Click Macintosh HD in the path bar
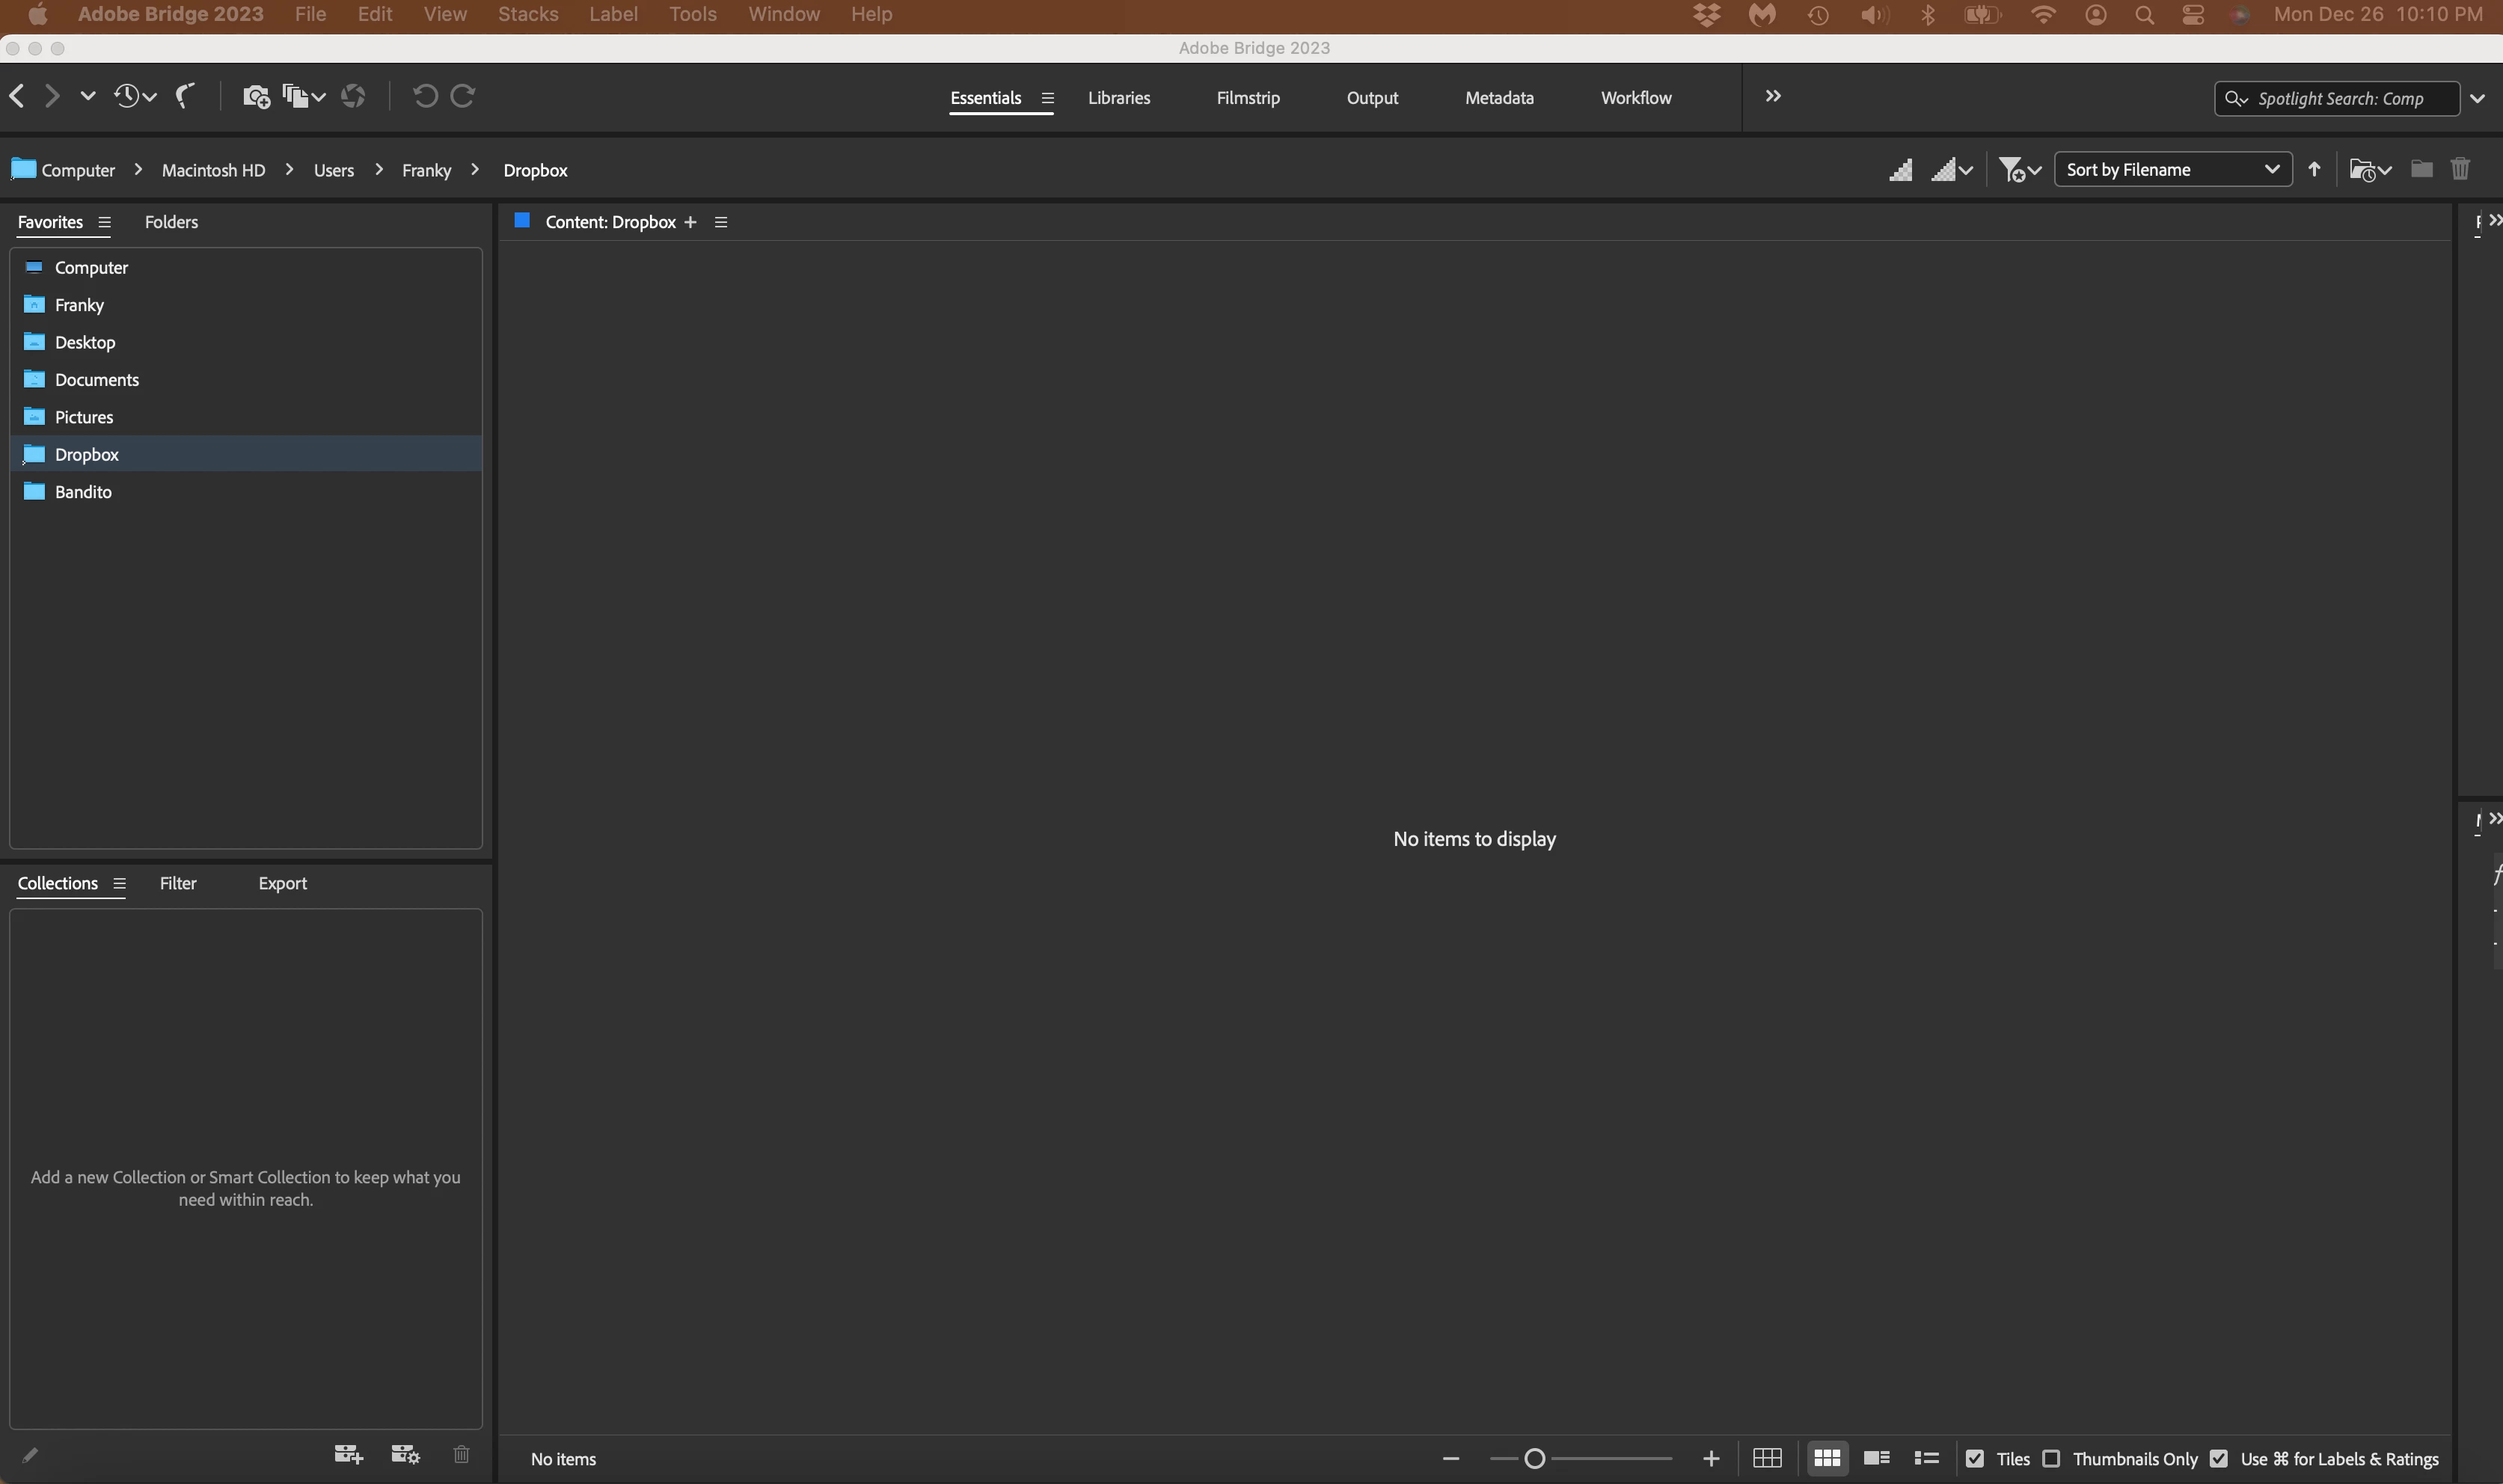 [x=213, y=170]
